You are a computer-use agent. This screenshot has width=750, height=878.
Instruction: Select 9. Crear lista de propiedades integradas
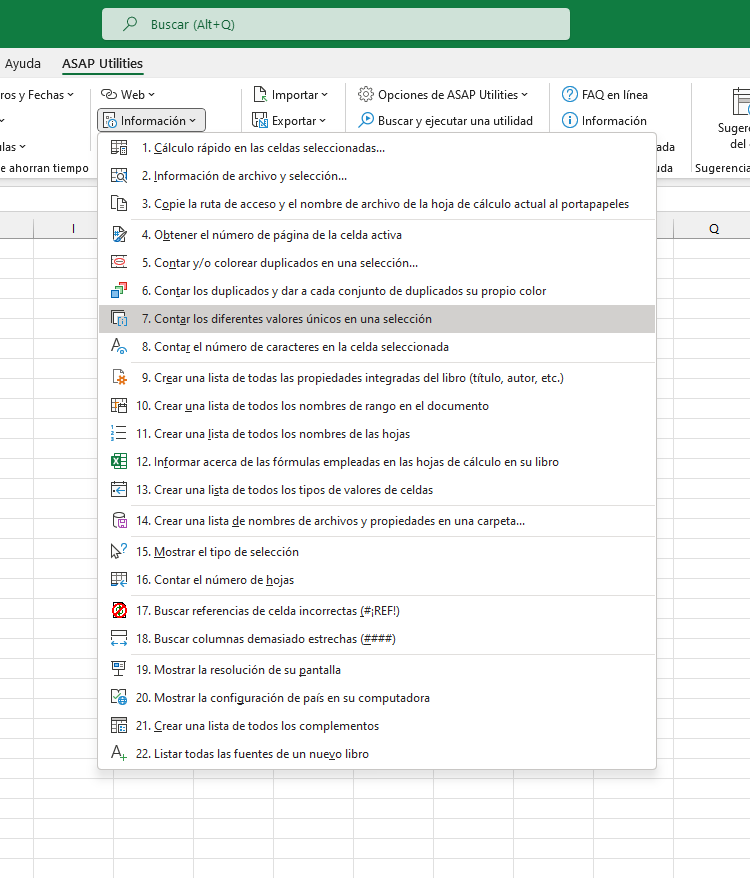pos(376,378)
